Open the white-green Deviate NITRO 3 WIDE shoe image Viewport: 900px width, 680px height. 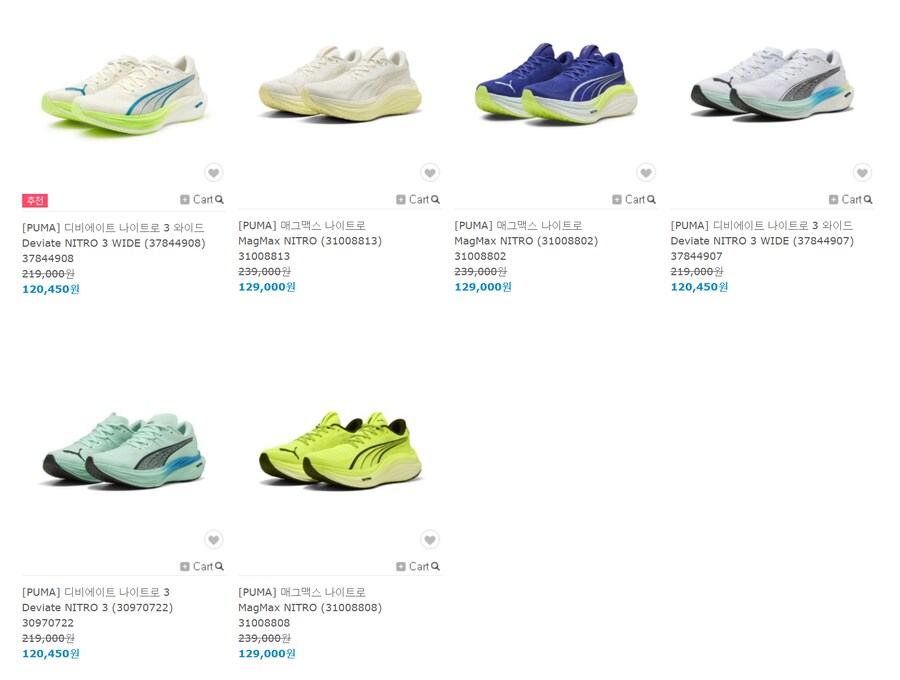(x=124, y=94)
